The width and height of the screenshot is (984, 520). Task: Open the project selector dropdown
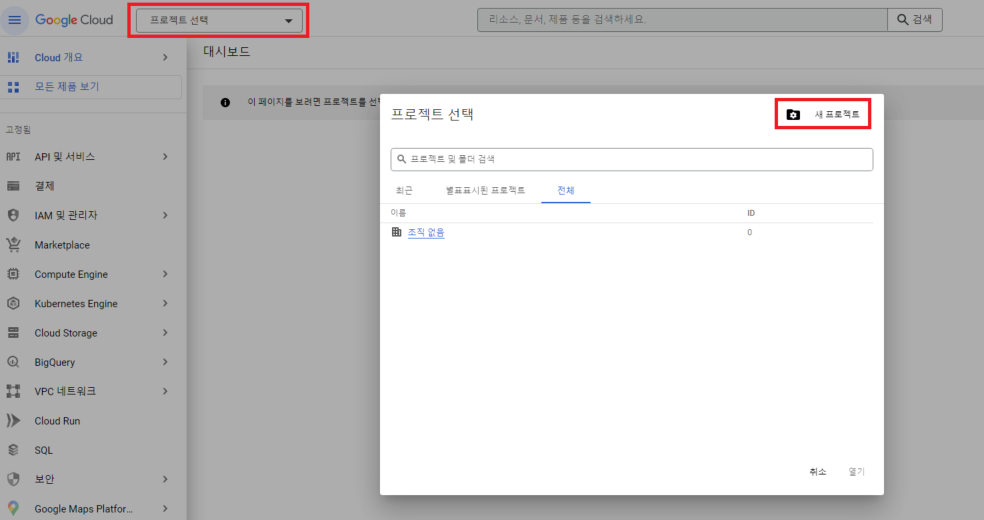(x=219, y=20)
